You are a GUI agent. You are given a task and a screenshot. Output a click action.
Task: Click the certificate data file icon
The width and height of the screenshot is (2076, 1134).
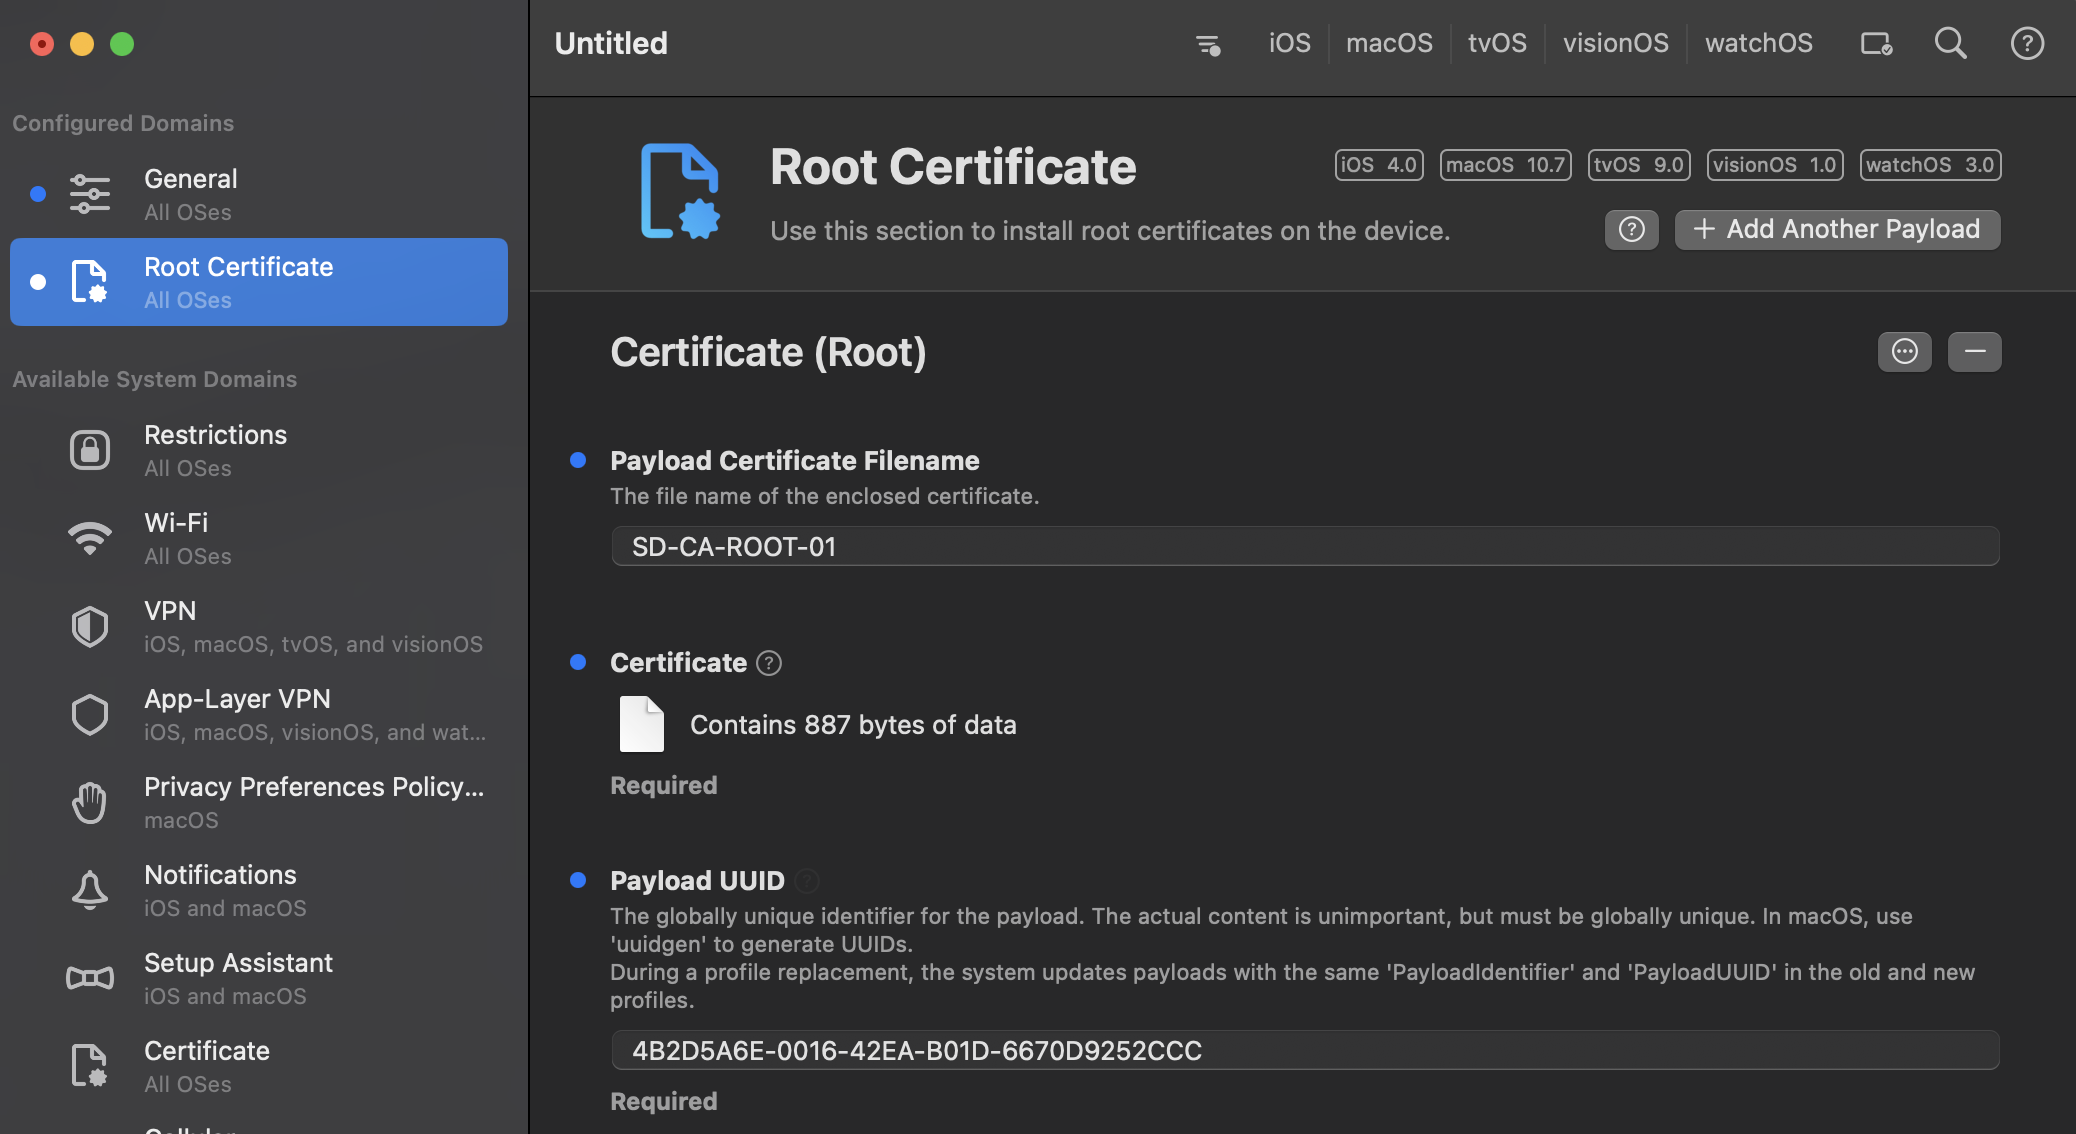642,724
